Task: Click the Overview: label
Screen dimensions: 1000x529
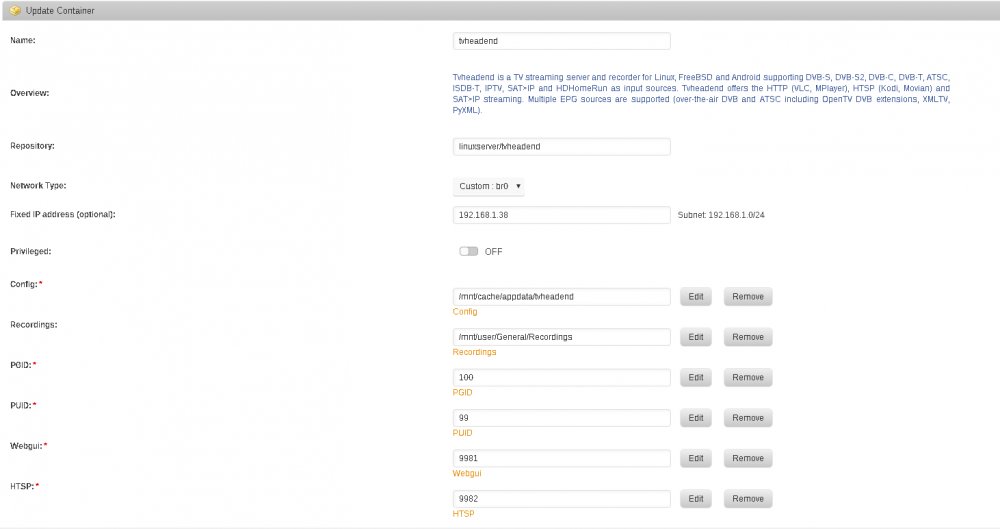Action: 29,93
